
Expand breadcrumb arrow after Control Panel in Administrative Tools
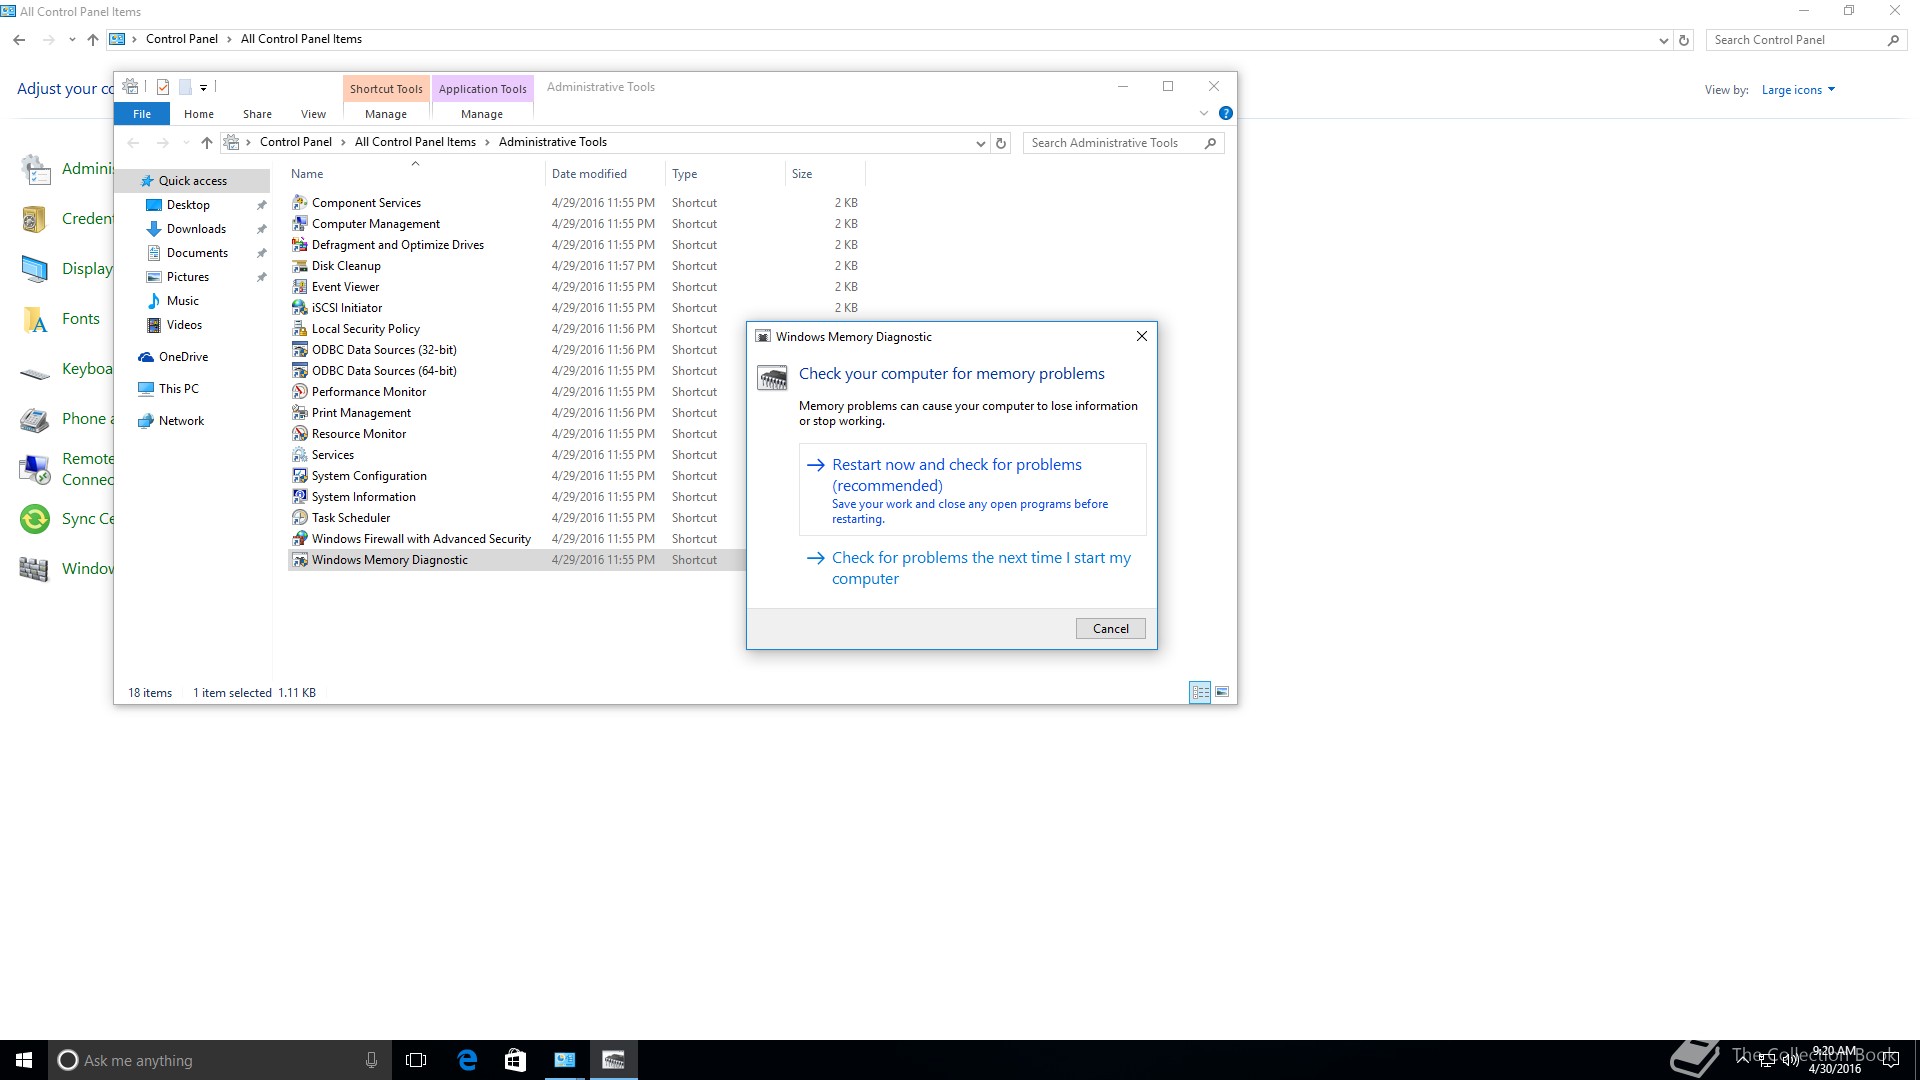tap(343, 142)
